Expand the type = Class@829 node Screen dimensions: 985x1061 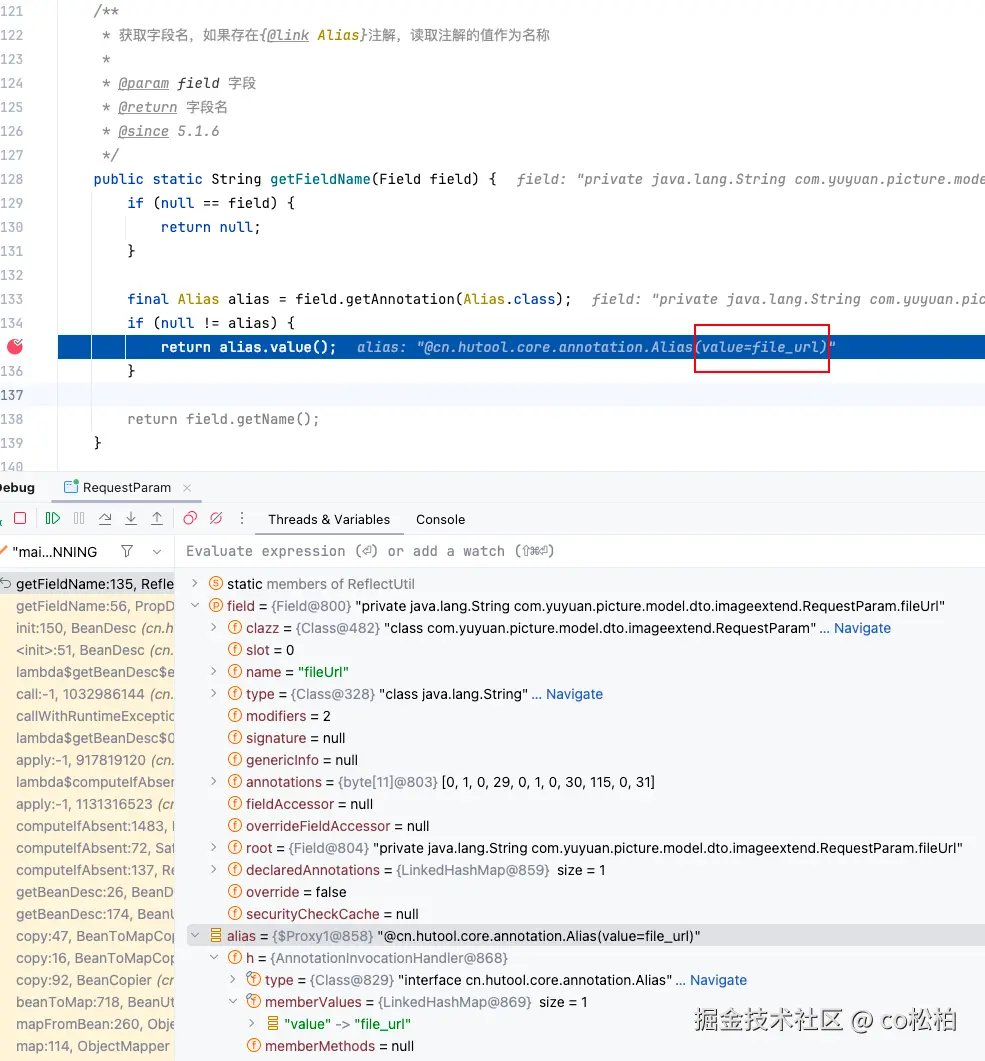(x=233, y=980)
